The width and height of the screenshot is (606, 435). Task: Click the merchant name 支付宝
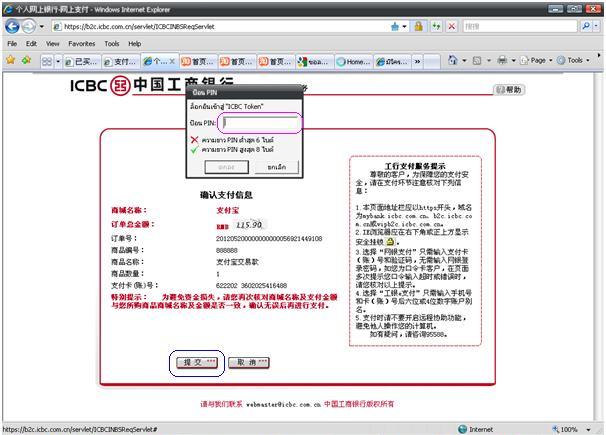coord(228,211)
